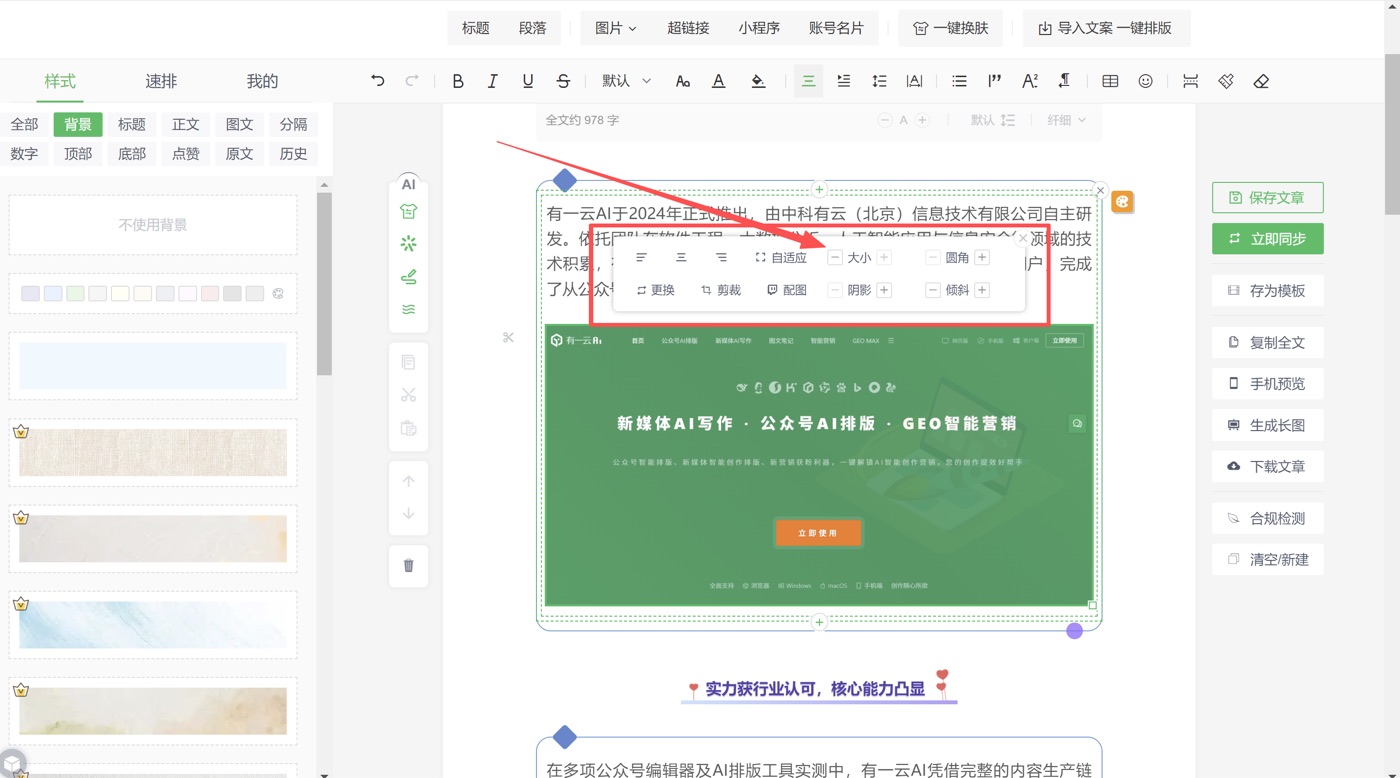Select the eraser clear-format tool
Viewport: 1400px width, 778px height.
pos(1261,81)
